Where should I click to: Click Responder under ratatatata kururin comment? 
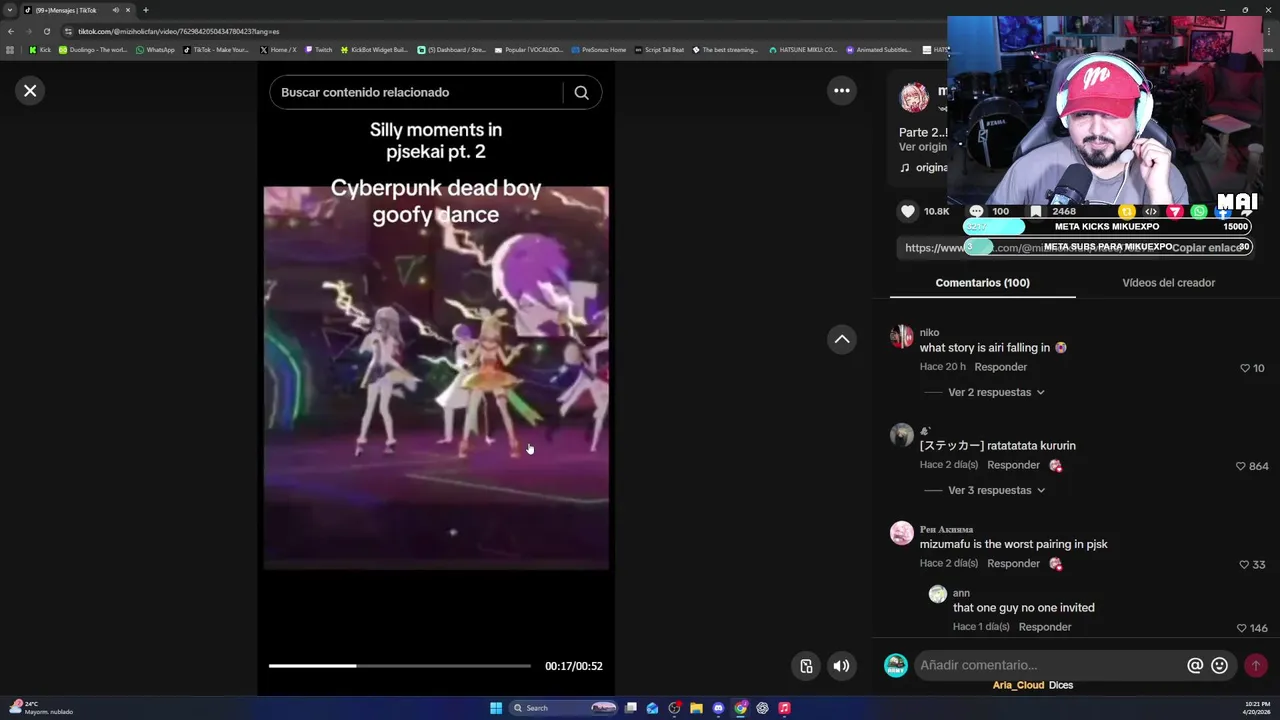pyautogui.click(x=1013, y=465)
